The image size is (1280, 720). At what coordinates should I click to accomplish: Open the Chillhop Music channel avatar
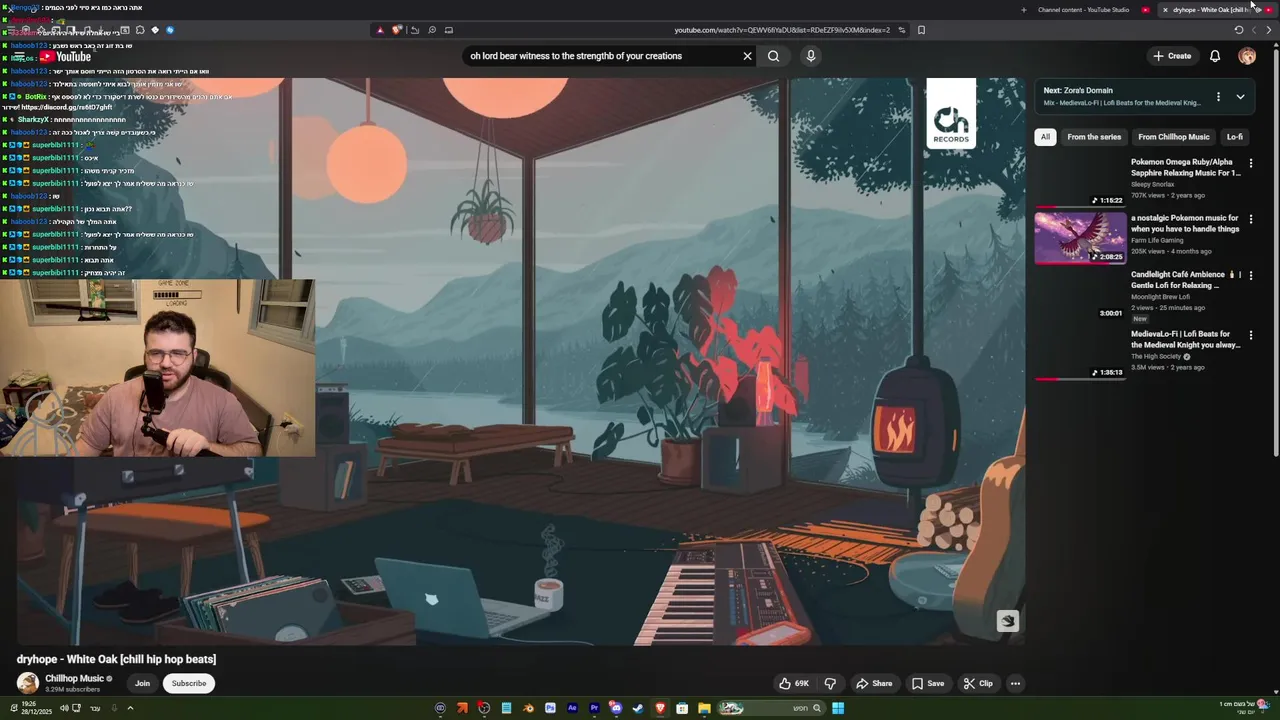28,684
